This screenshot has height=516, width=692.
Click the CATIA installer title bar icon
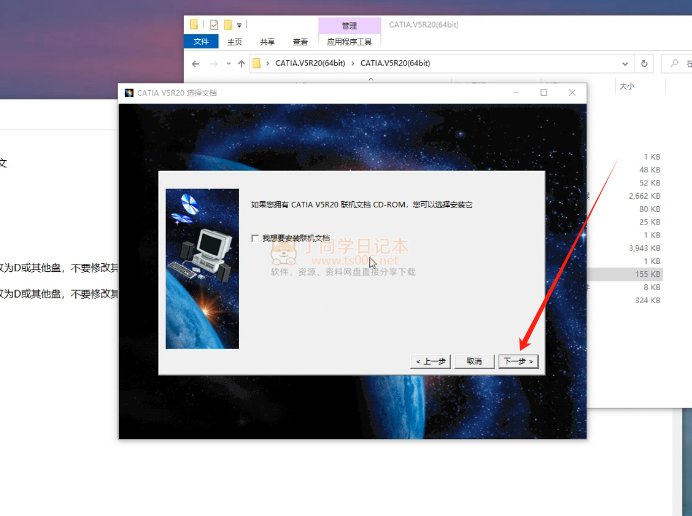(x=129, y=93)
